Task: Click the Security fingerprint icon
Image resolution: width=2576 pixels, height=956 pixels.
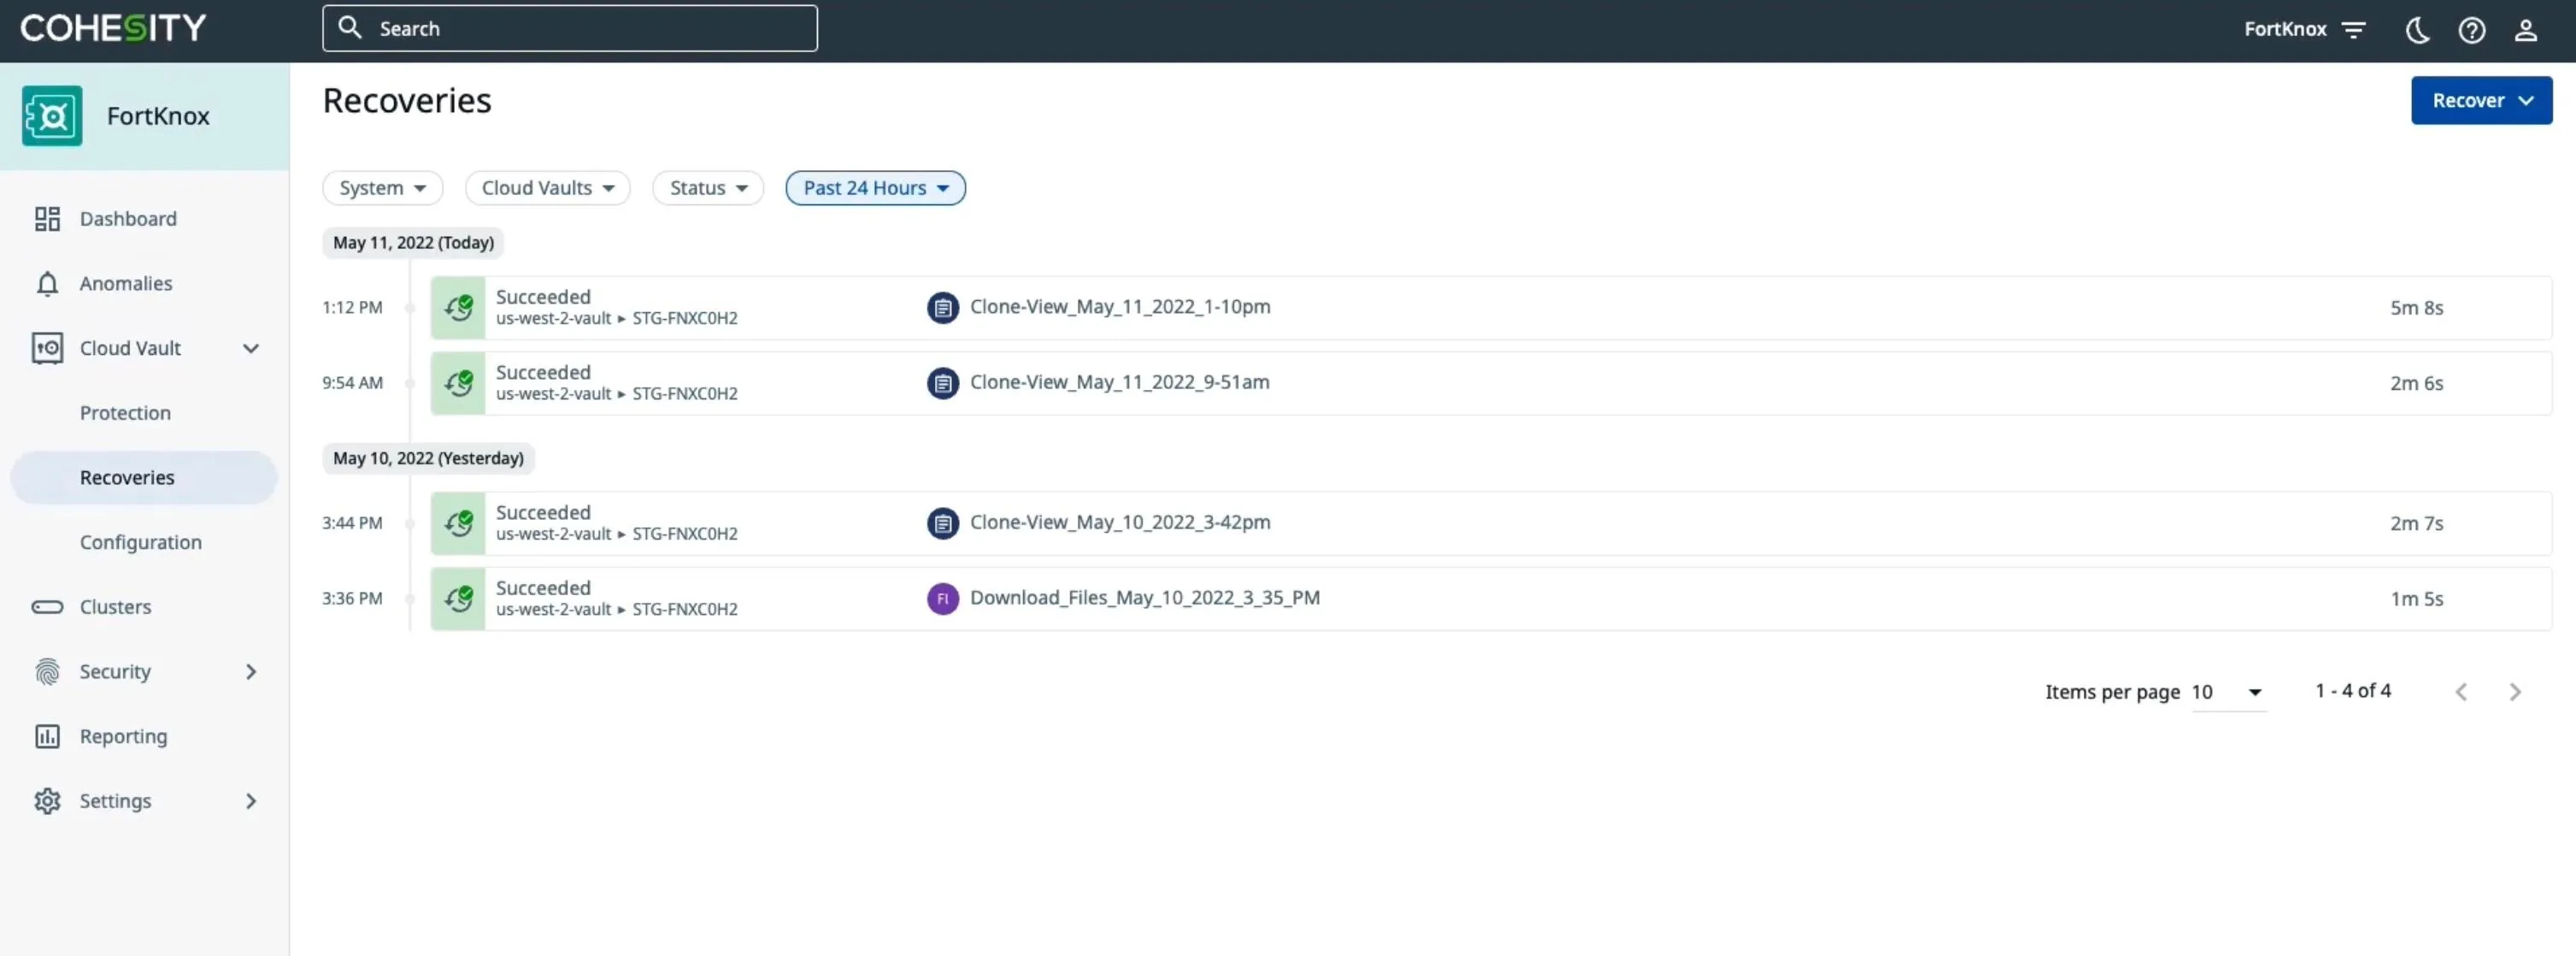Action: 47,672
